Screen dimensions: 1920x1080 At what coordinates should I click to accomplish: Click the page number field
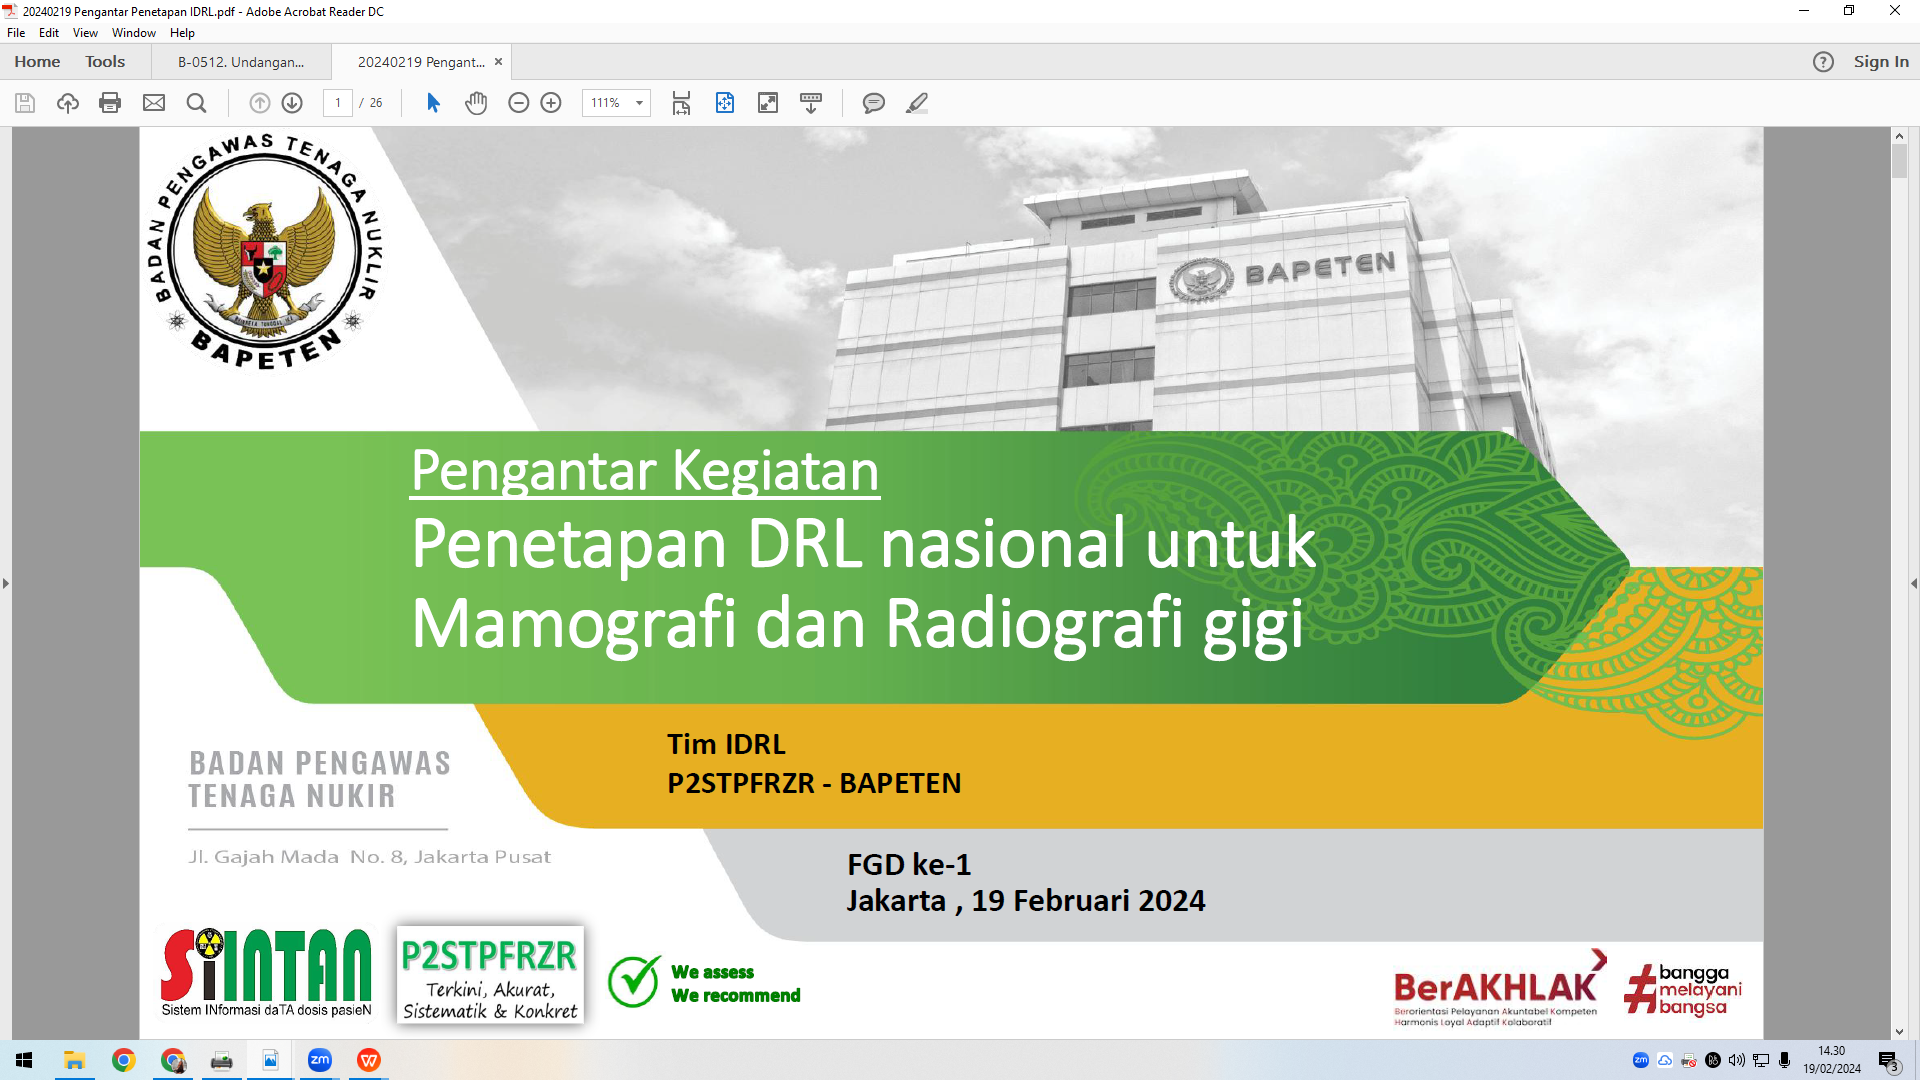click(x=338, y=103)
